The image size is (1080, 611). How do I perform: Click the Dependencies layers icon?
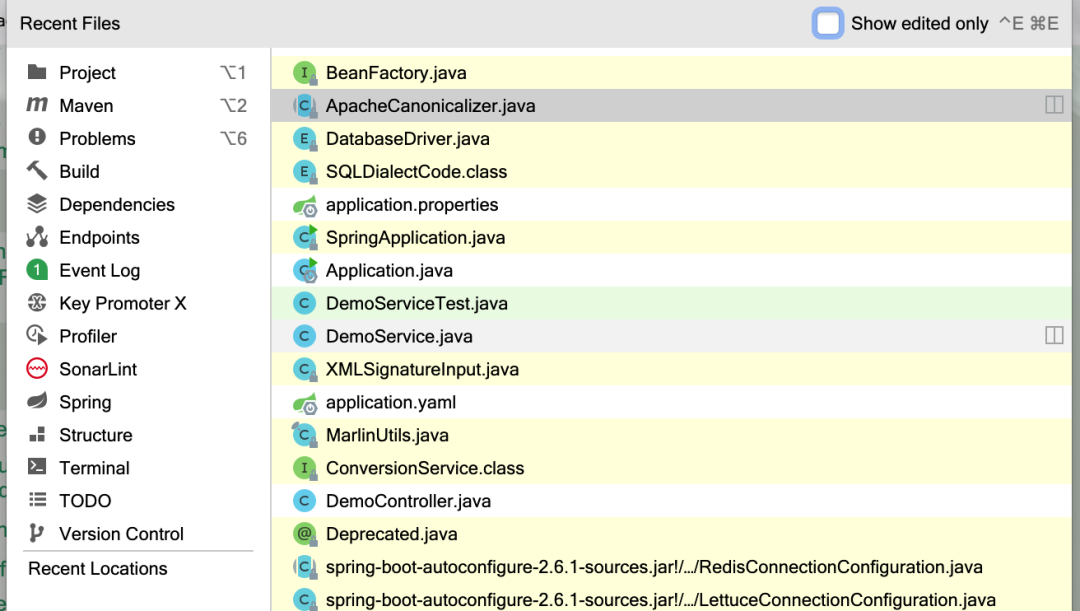[37, 204]
